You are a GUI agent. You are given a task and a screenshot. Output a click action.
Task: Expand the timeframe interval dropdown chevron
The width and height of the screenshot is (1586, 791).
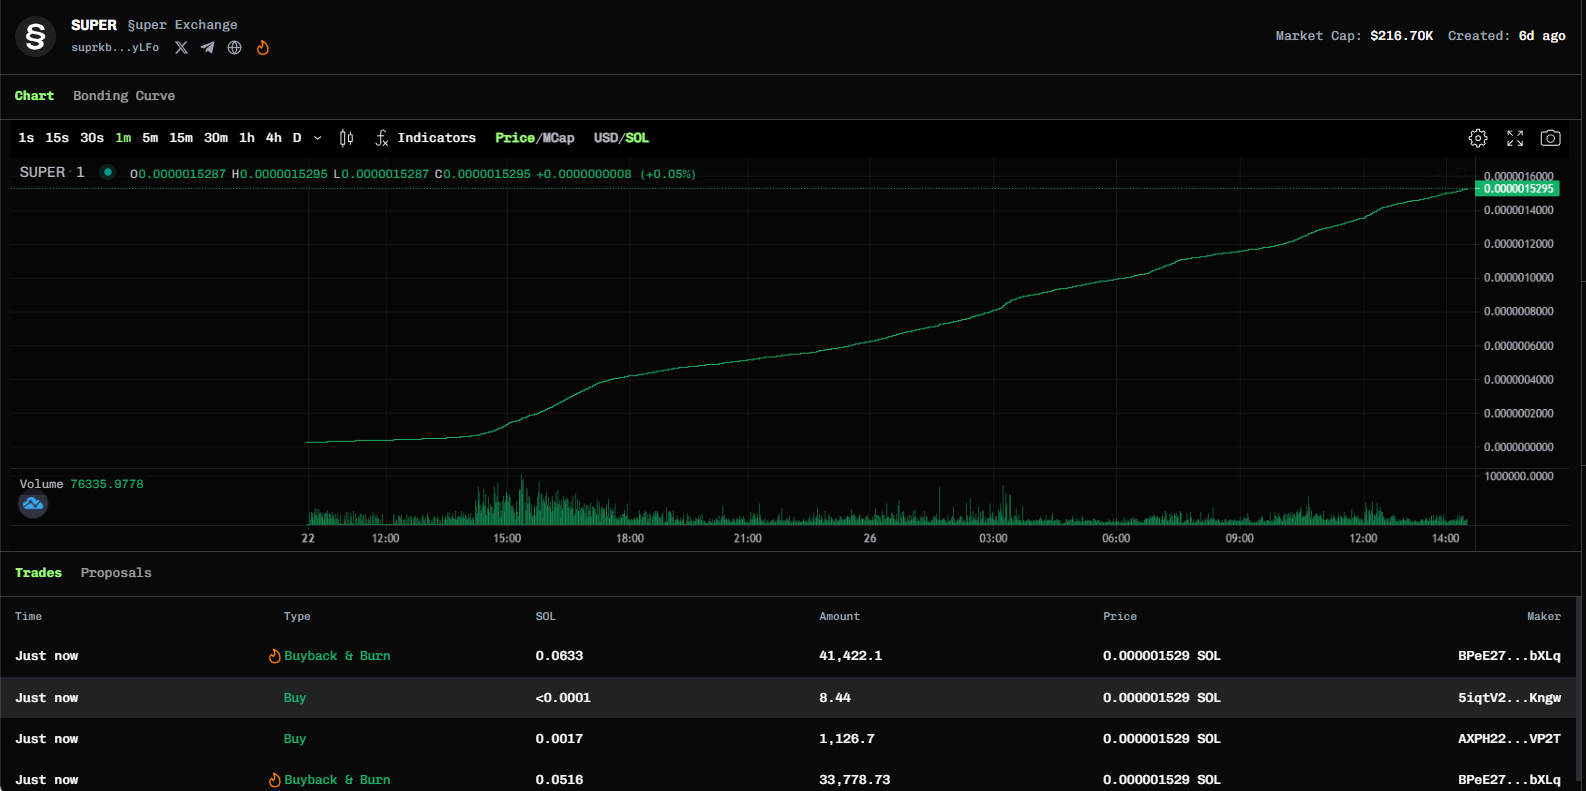(318, 138)
